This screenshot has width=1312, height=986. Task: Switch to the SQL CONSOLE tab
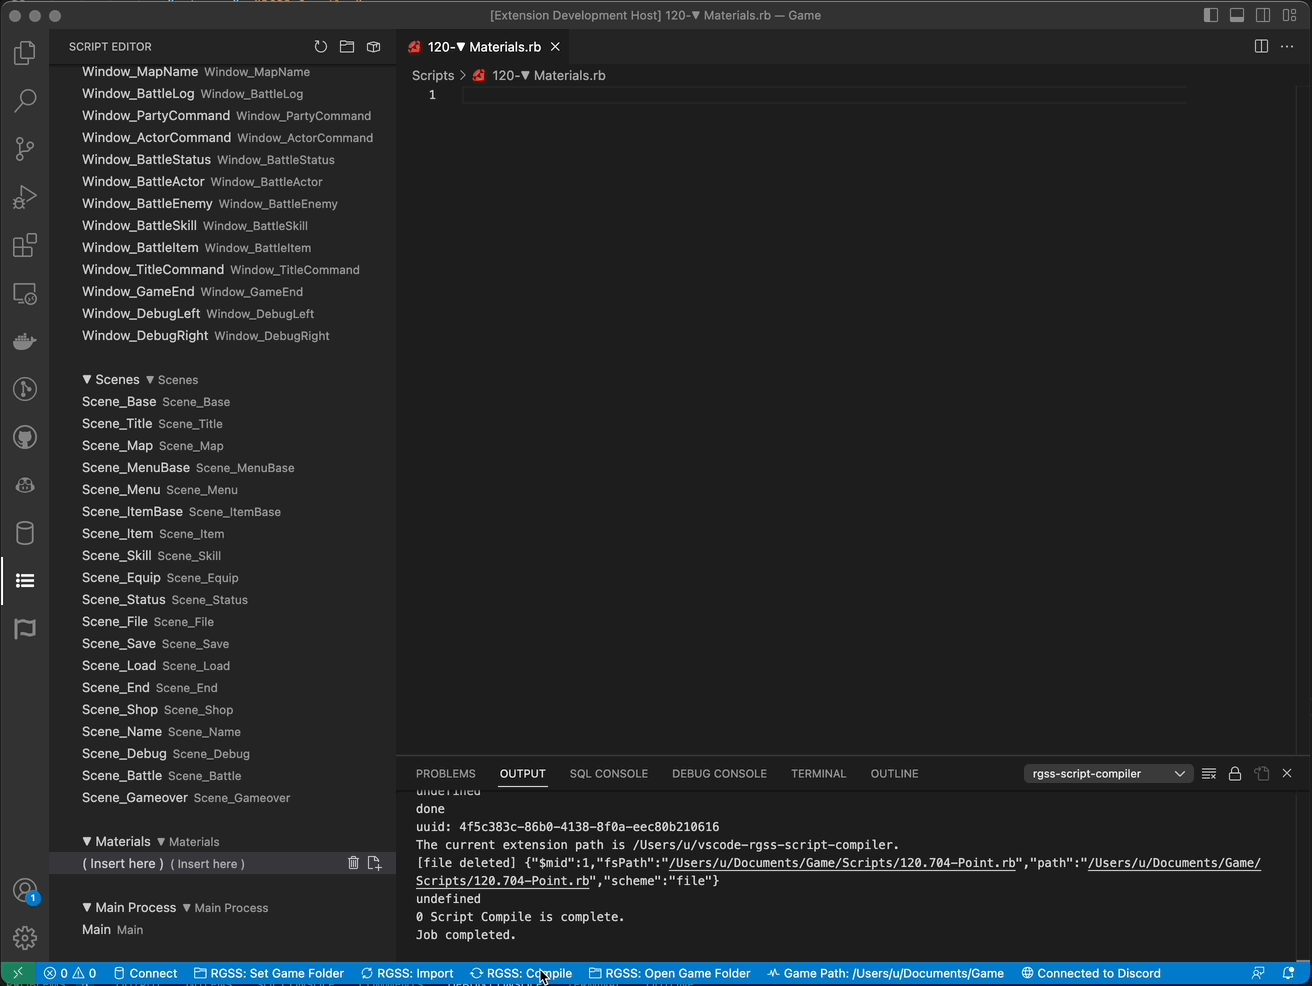click(x=609, y=773)
